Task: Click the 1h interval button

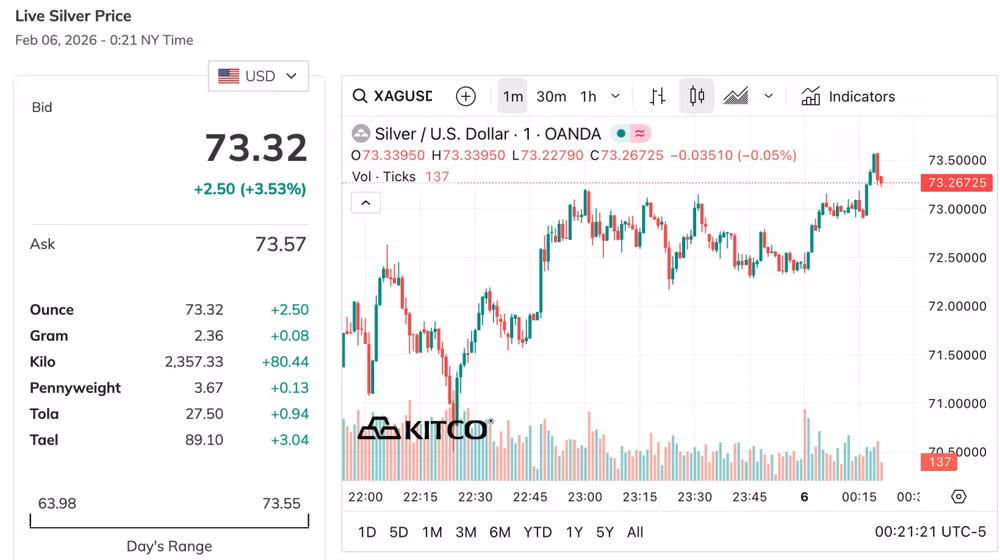Action: pyautogui.click(x=588, y=97)
